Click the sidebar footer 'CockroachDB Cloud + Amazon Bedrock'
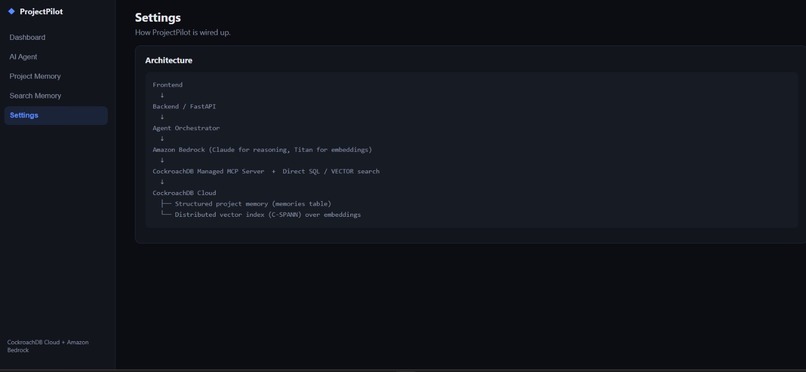The height and width of the screenshot is (372, 806). click(x=48, y=346)
